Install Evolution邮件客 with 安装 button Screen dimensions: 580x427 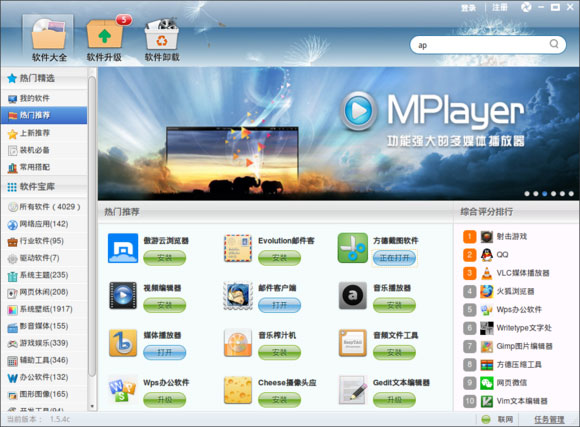point(280,258)
